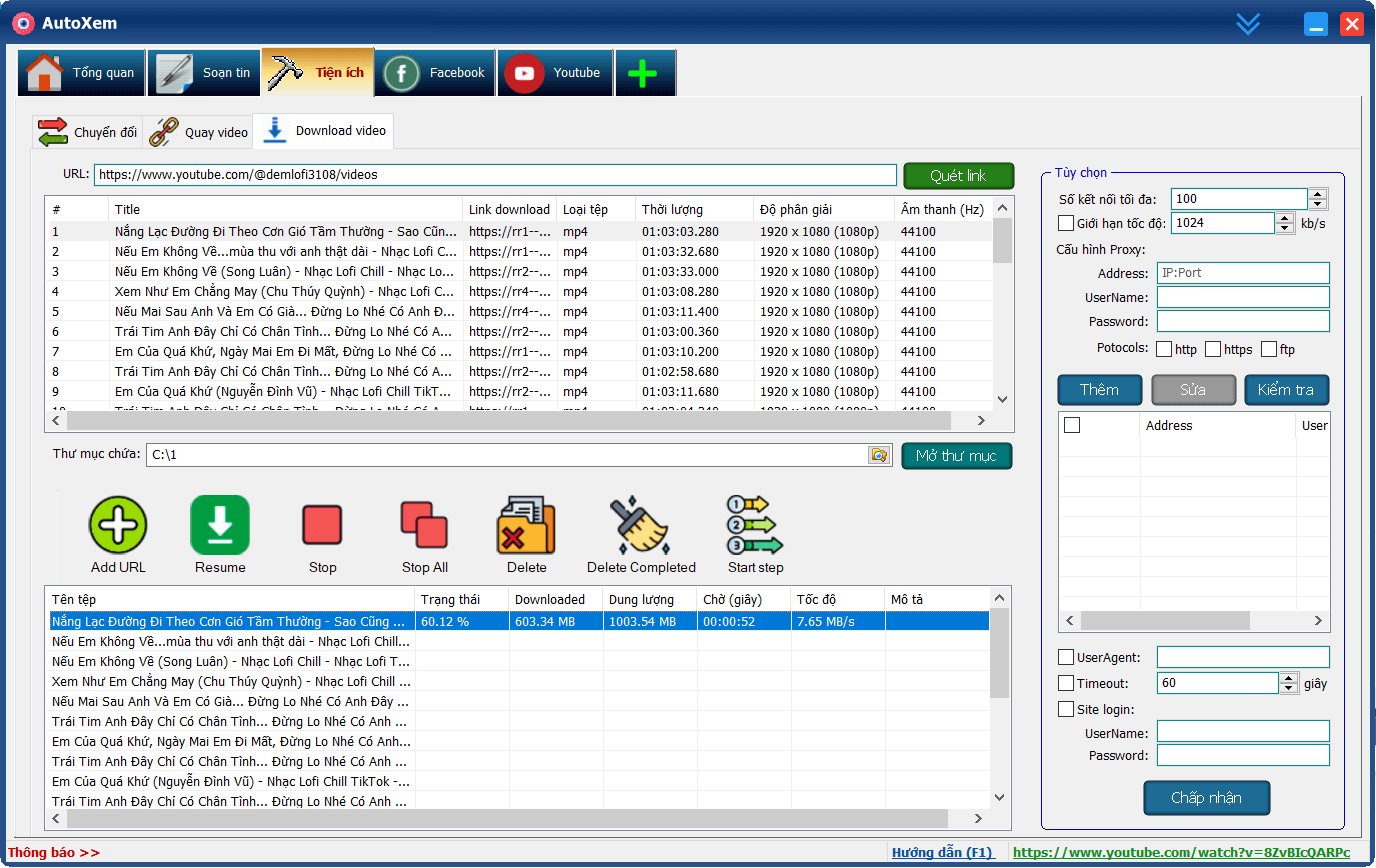Click the green plus add-tab icon
1376x868 pixels.
[x=644, y=73]
